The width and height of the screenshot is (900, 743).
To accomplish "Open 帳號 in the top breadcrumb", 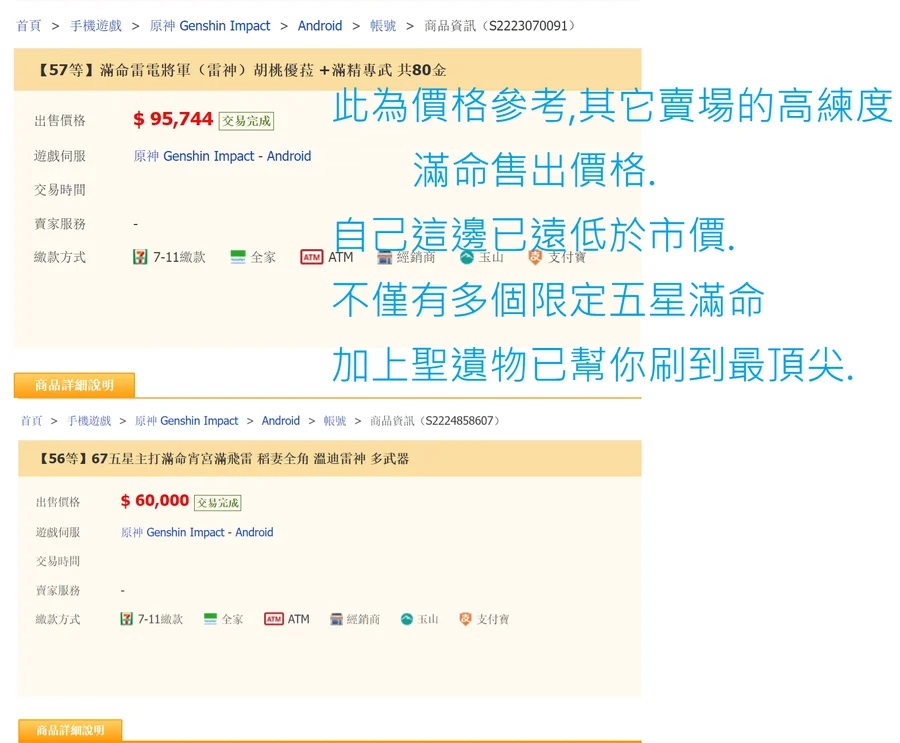I will (383, 26).
